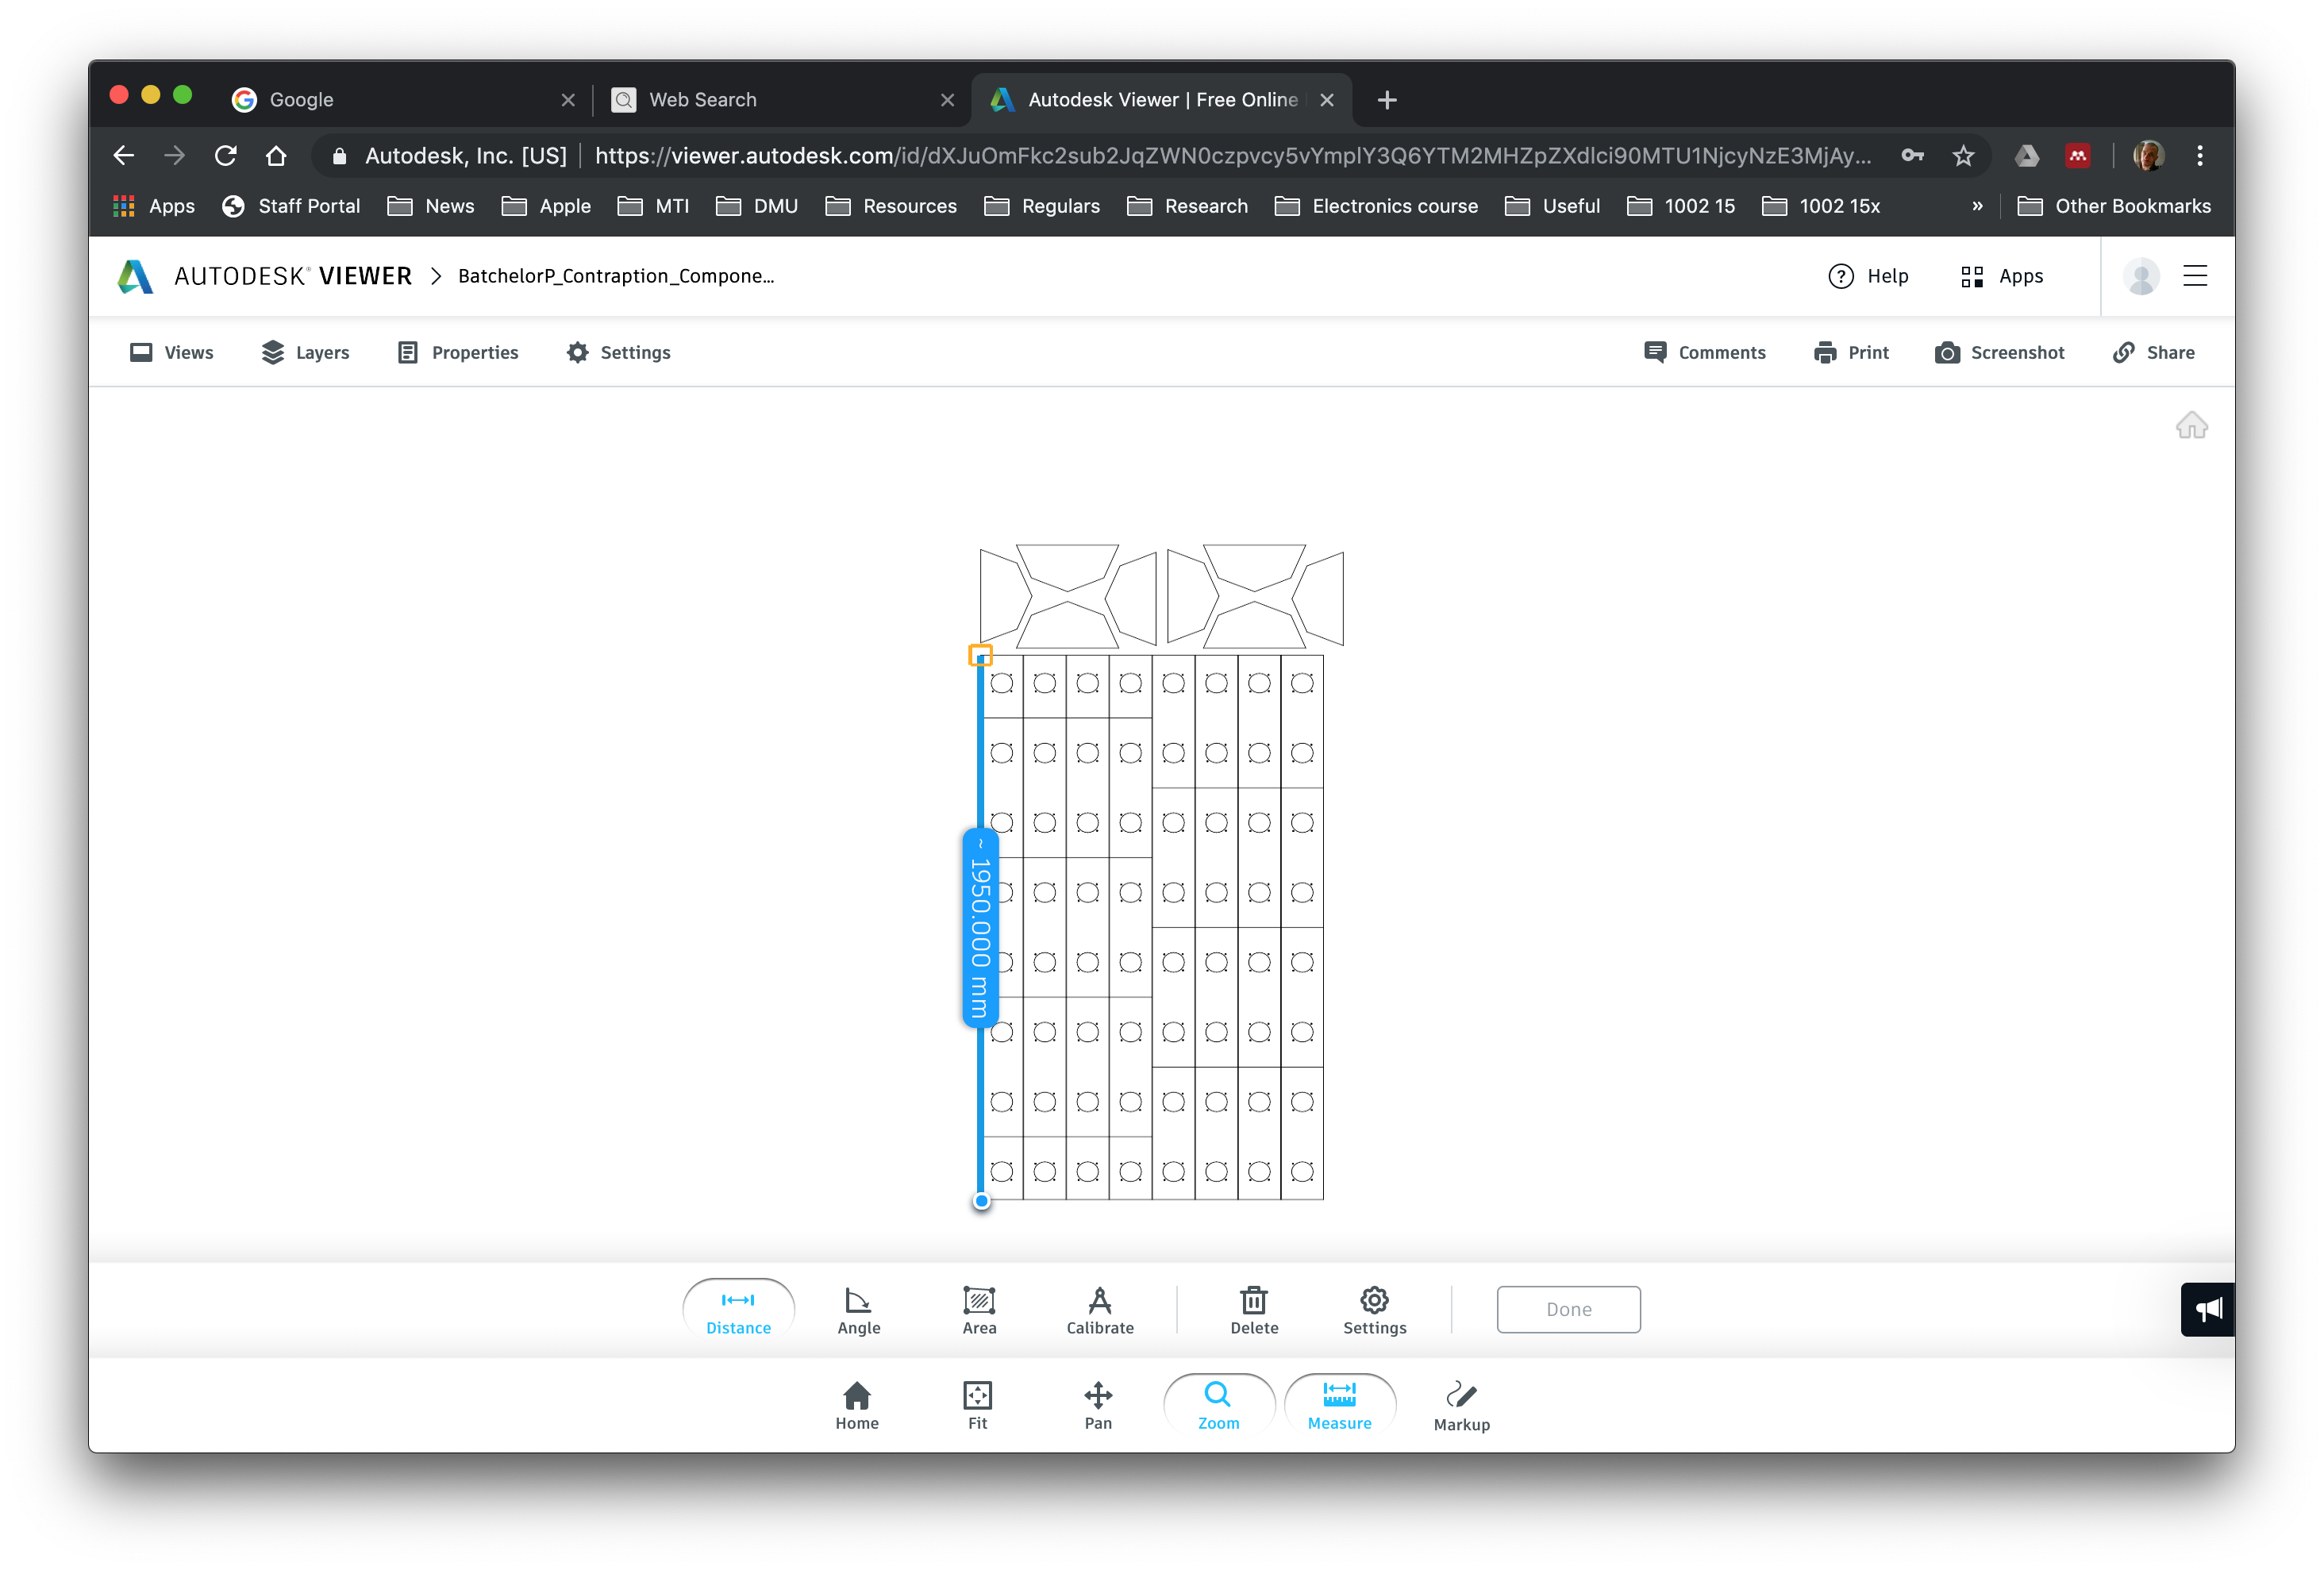Open Autodesk Apps launcher
Image resolution: width=2324 pixels, height=1570 pixels.
pyautogui.click(x=2001, y=276)
